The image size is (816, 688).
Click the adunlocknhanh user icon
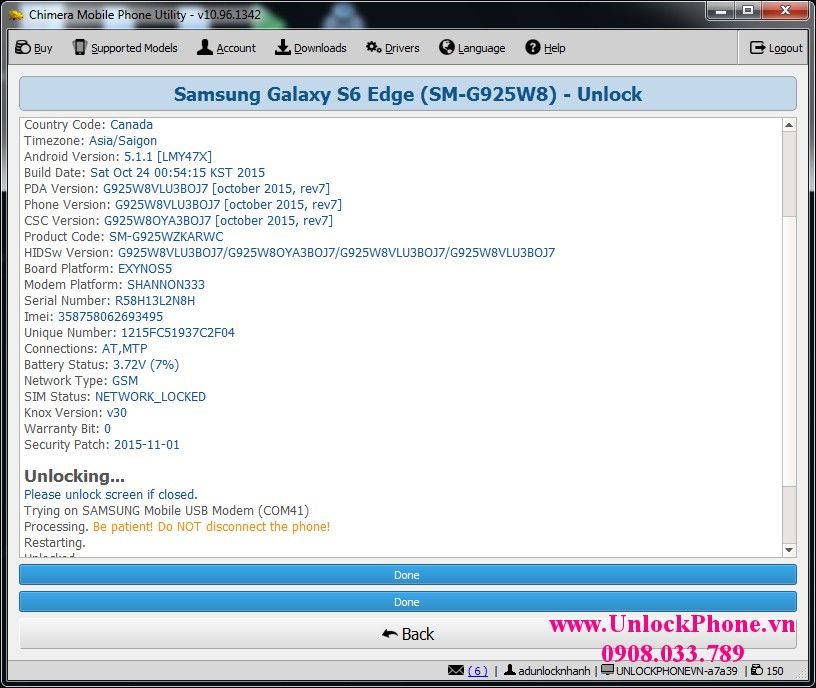(509, 671)
